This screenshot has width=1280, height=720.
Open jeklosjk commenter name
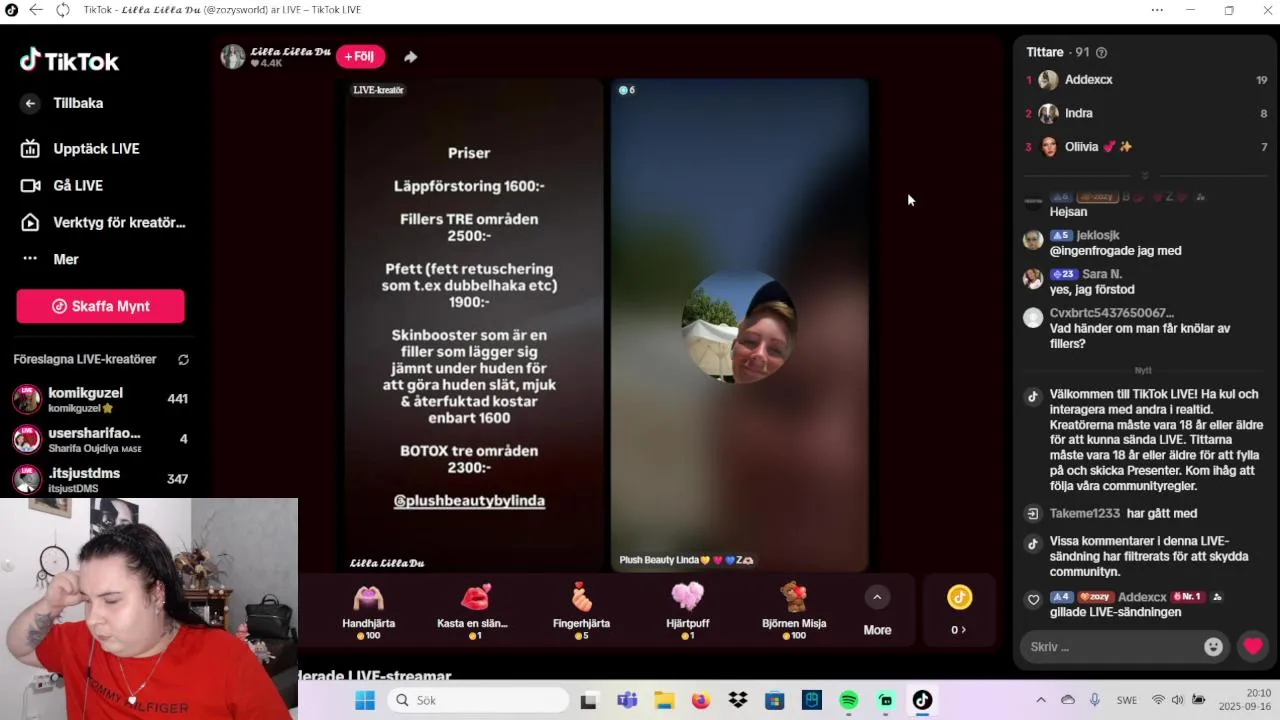coord(1098,235)
